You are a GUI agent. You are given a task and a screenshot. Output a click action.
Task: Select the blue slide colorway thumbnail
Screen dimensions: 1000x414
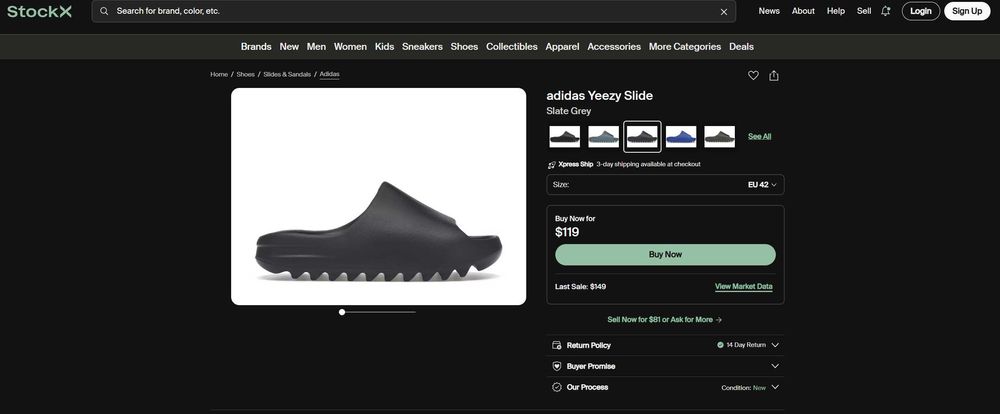(681, 136)
